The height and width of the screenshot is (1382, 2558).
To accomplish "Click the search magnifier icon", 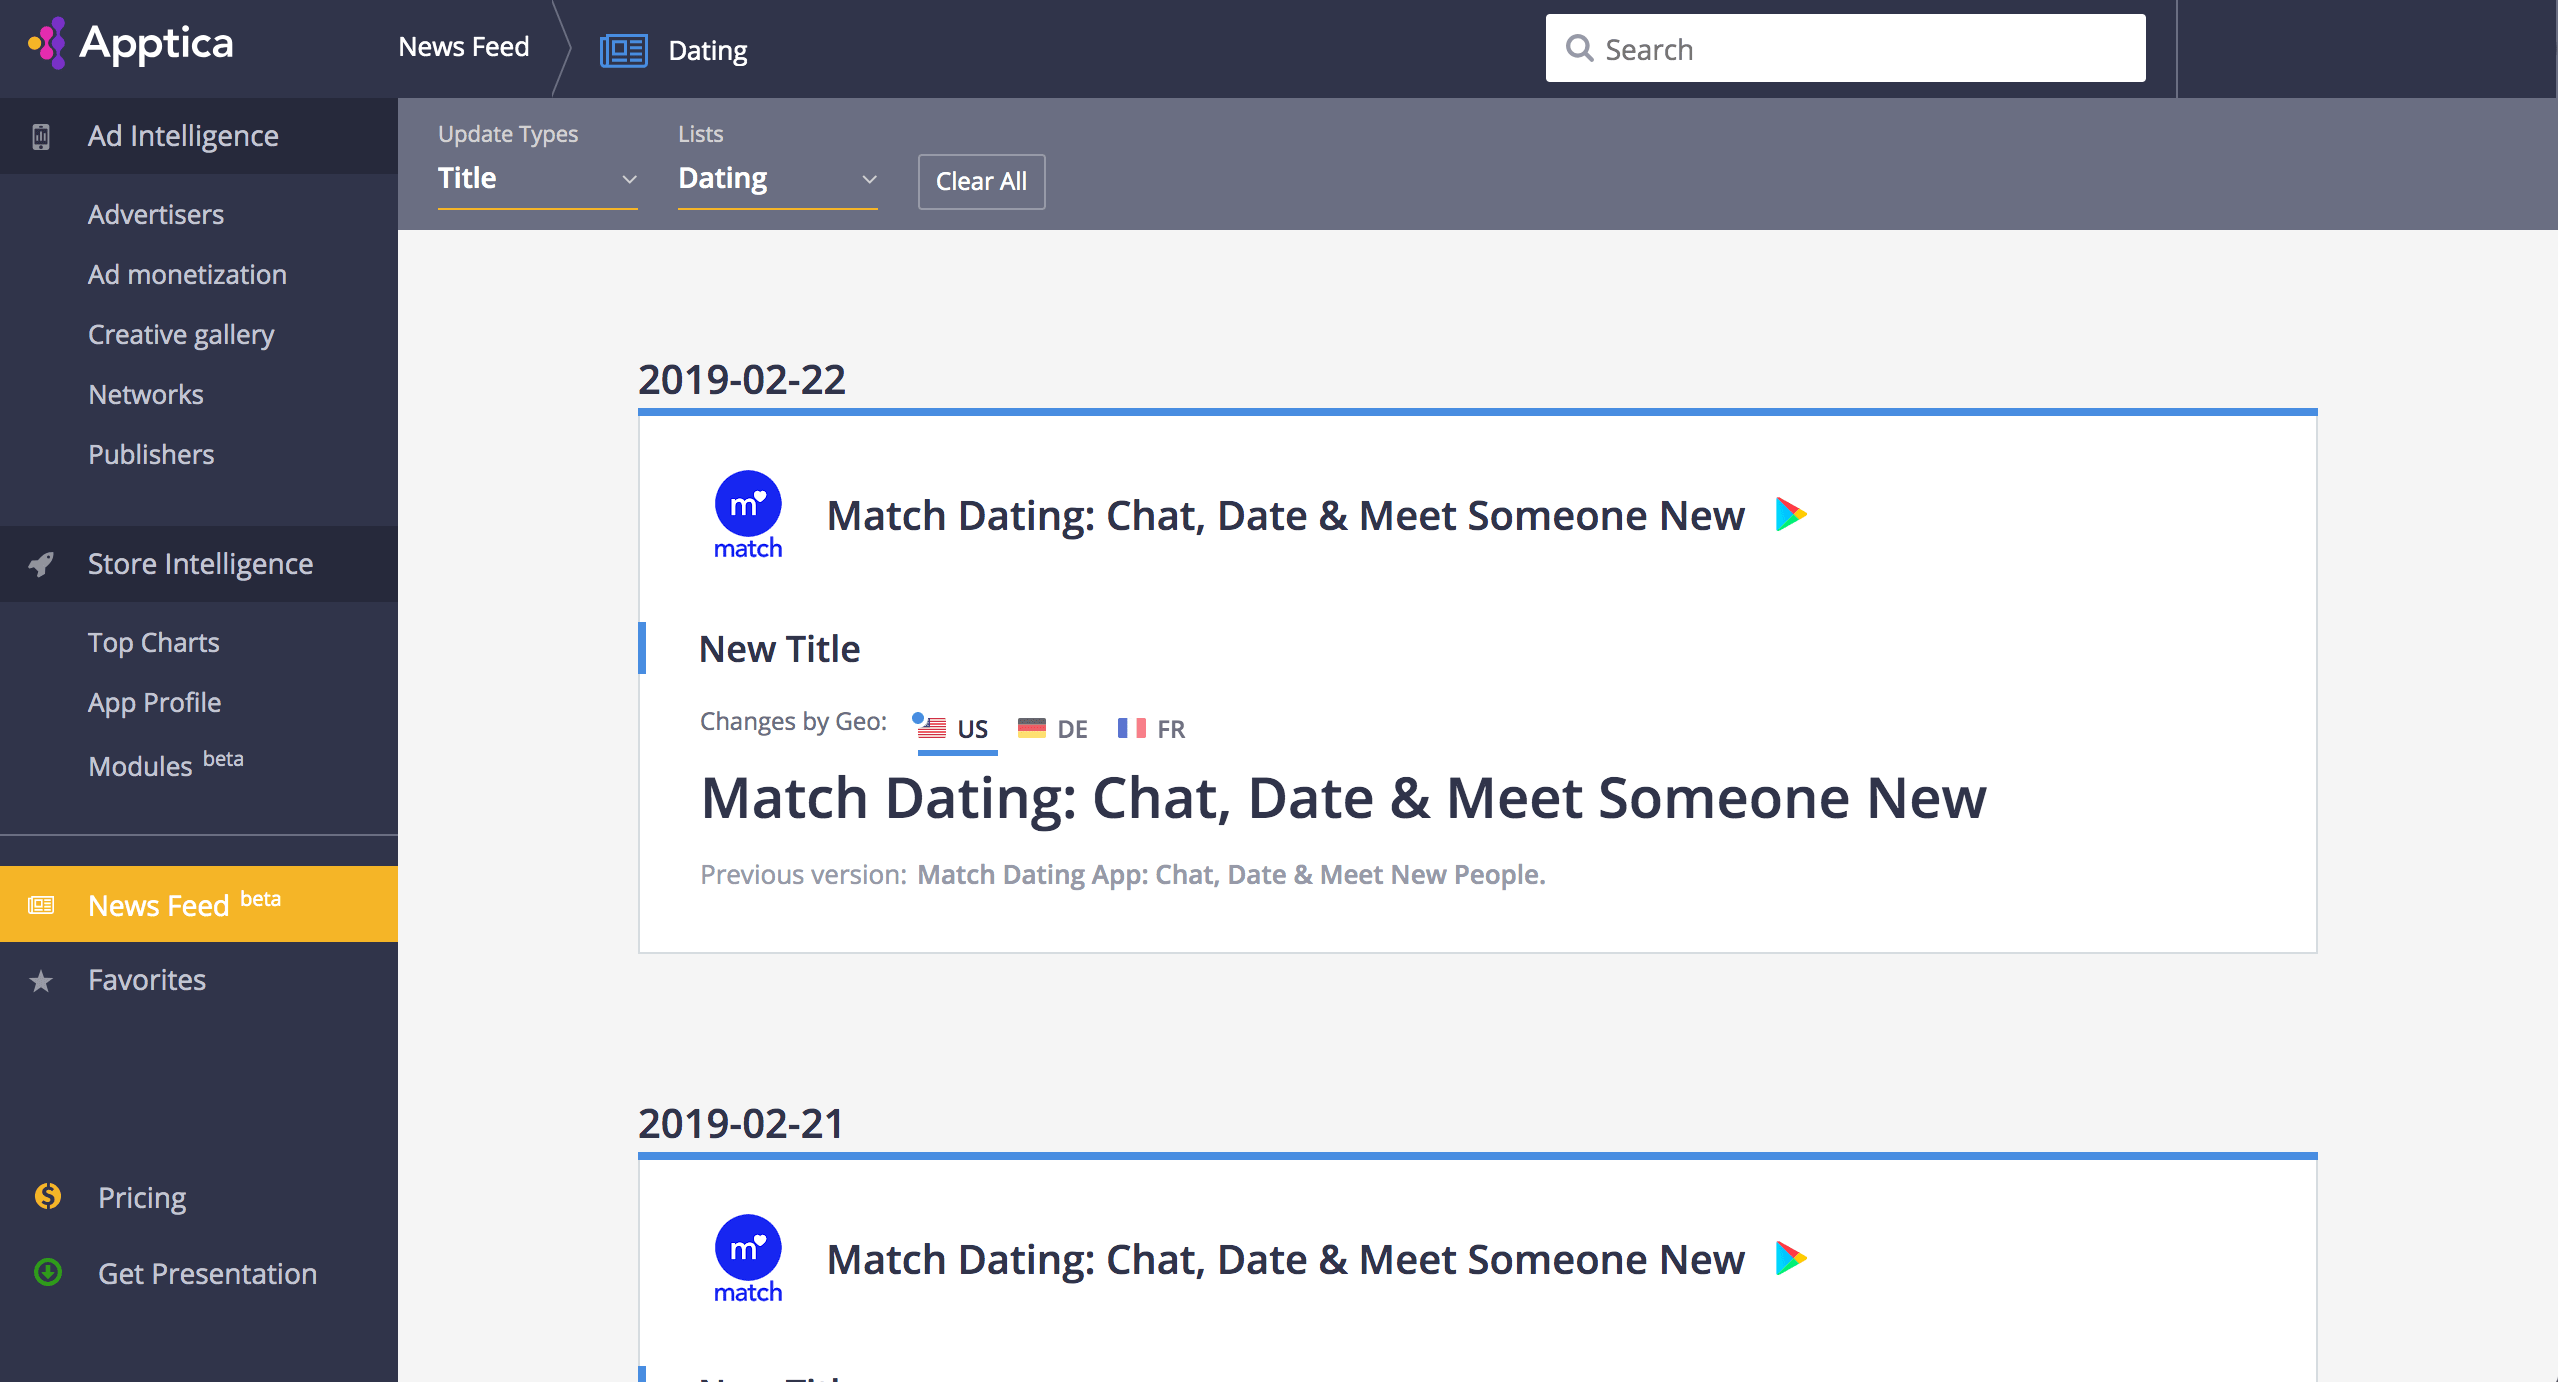I will coord(1579,48).
